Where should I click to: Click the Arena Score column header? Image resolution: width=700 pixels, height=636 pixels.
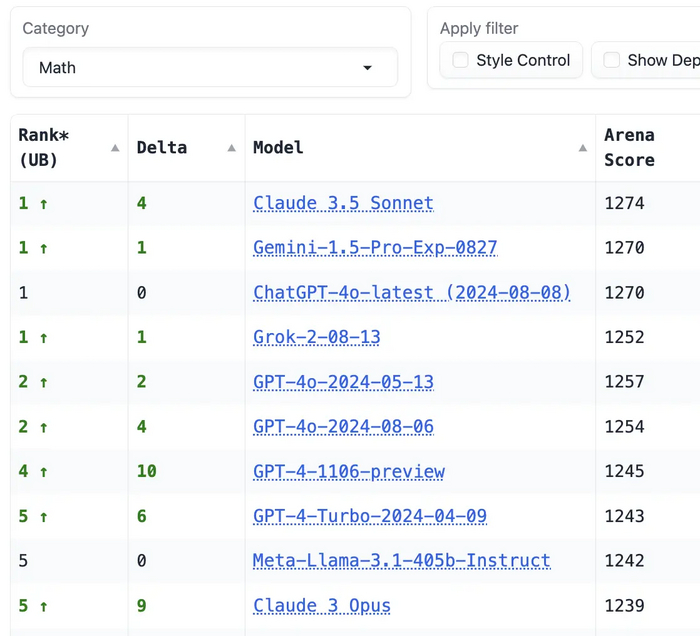click(x=629, y=147)
